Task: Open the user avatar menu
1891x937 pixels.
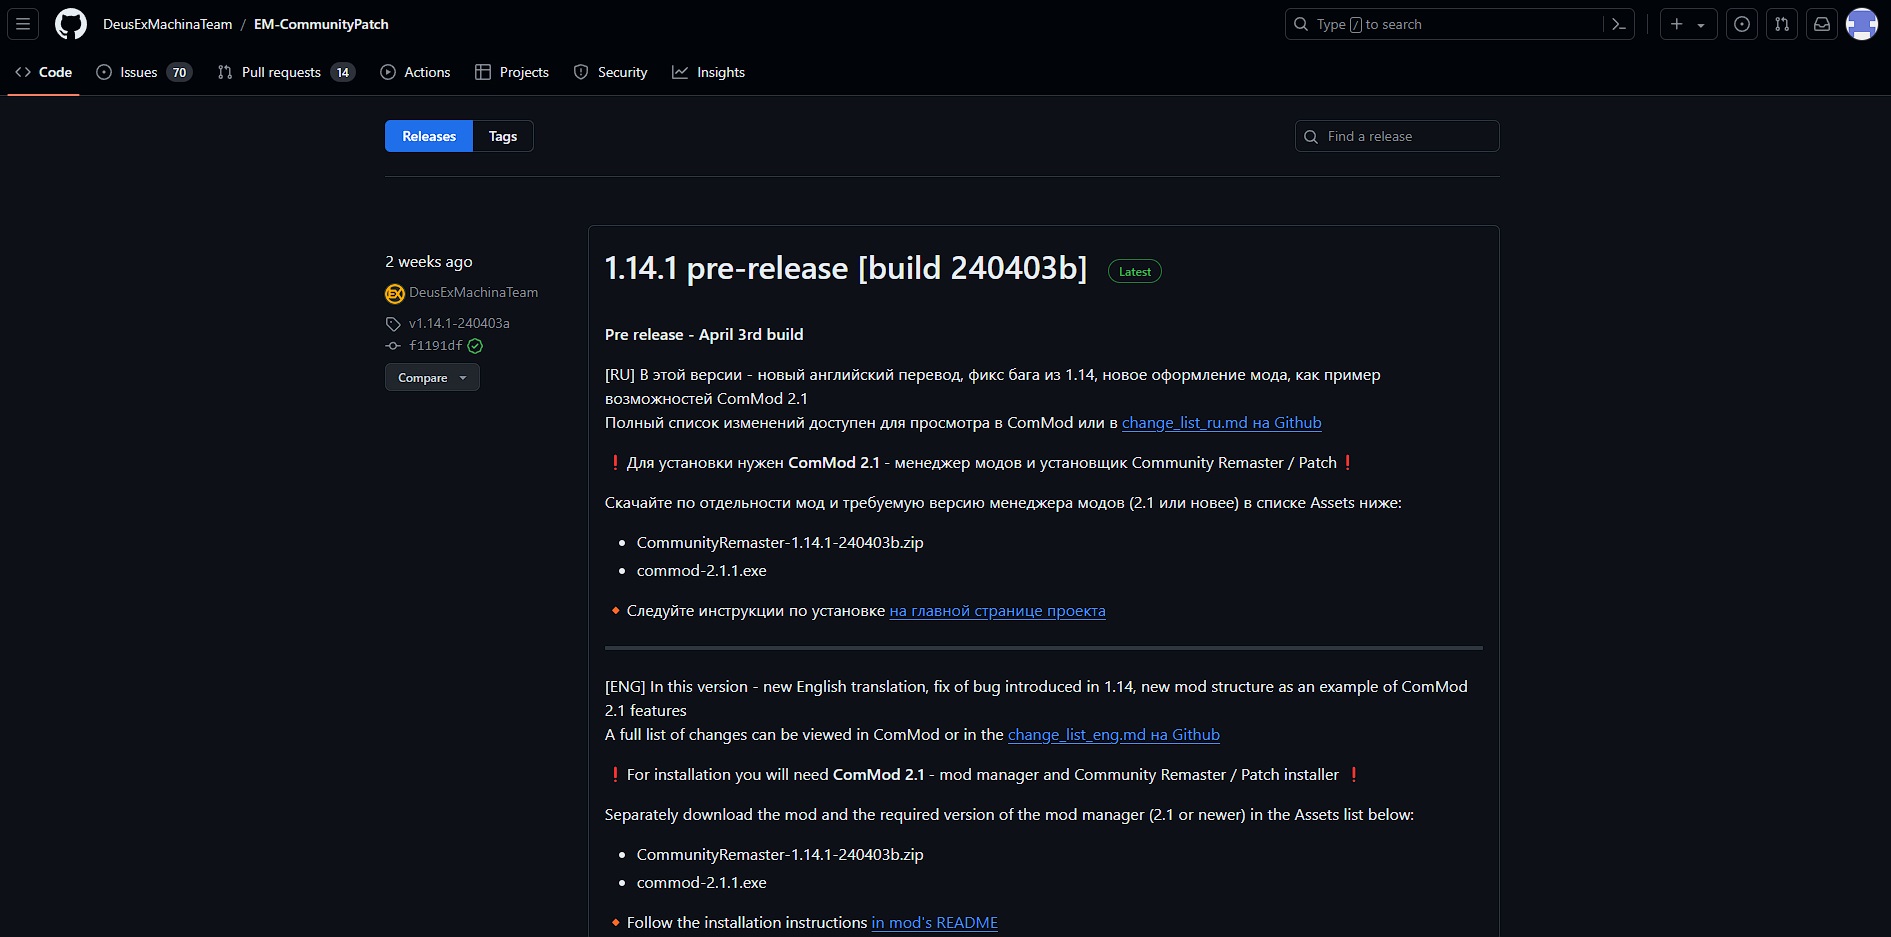Action: [1862, 24]
